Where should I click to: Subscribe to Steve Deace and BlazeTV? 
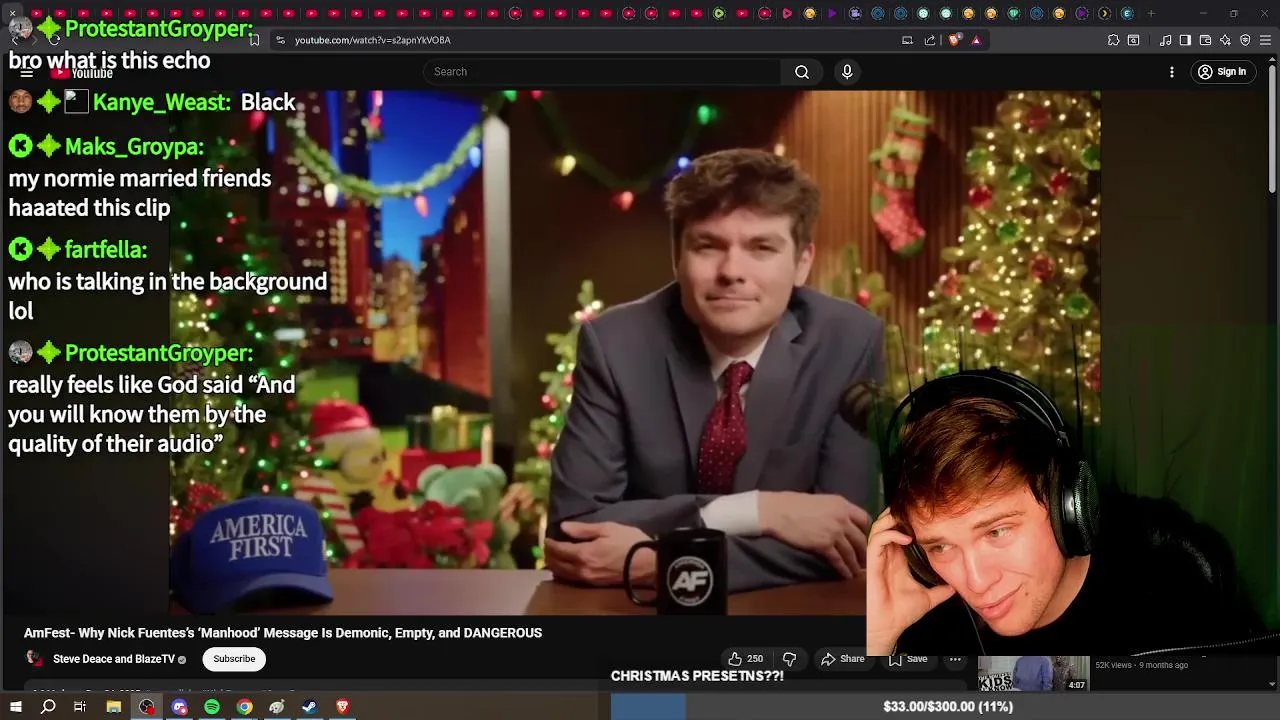point(234,659)
